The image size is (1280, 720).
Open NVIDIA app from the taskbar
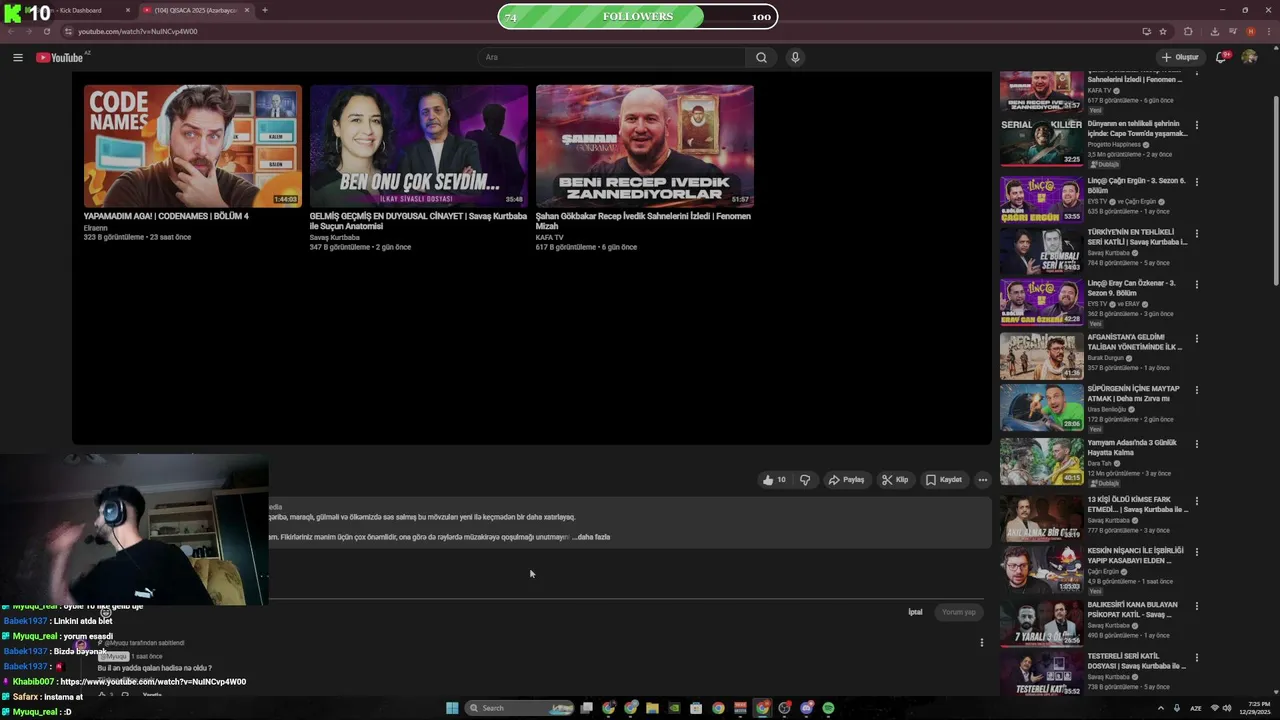pos(674,708)
